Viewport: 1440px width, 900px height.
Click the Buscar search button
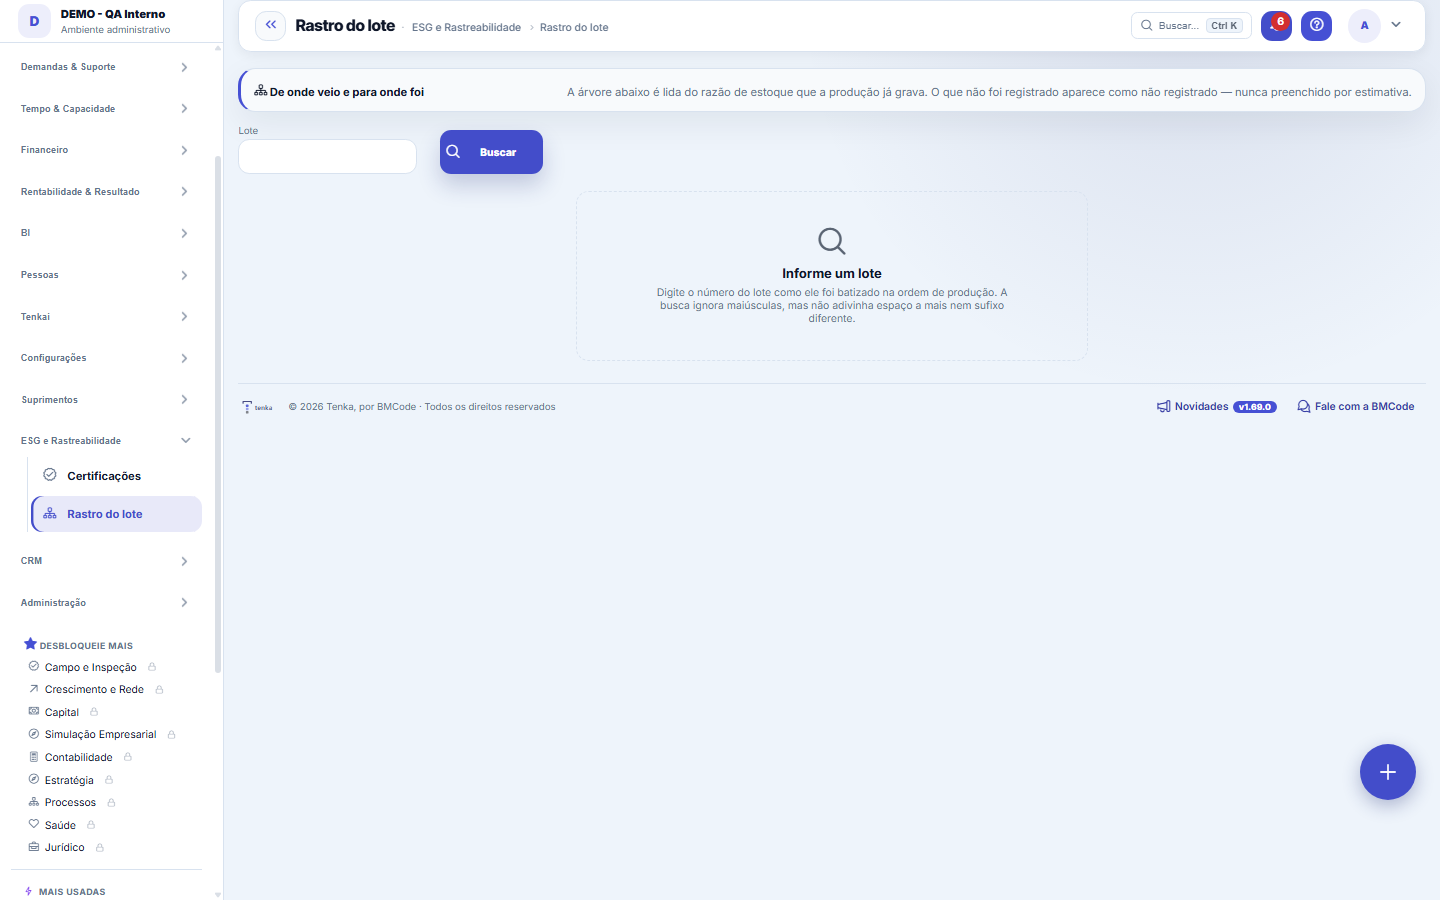click(x=491, y=152)
